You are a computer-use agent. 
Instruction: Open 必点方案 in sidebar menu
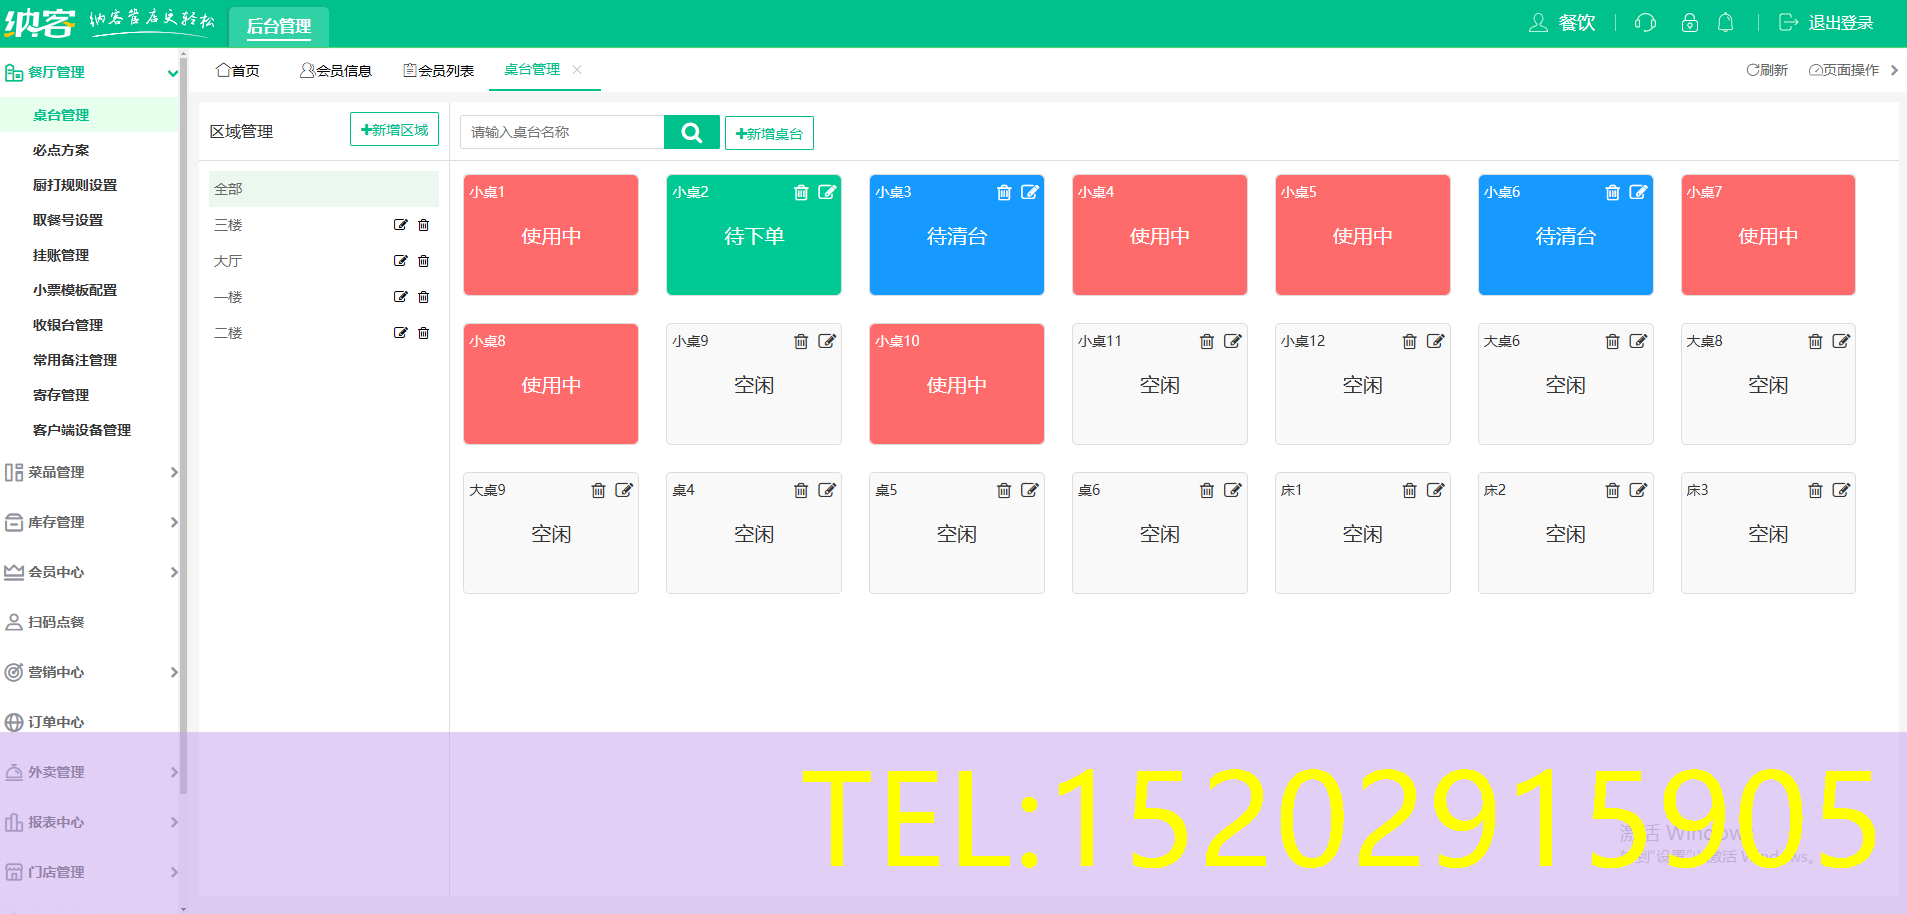pos(61,150)
